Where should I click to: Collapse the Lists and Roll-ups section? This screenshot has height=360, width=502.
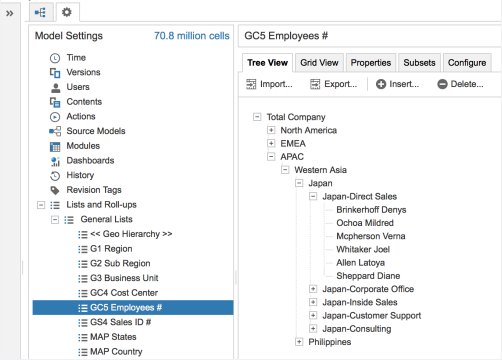pos(41,205)
